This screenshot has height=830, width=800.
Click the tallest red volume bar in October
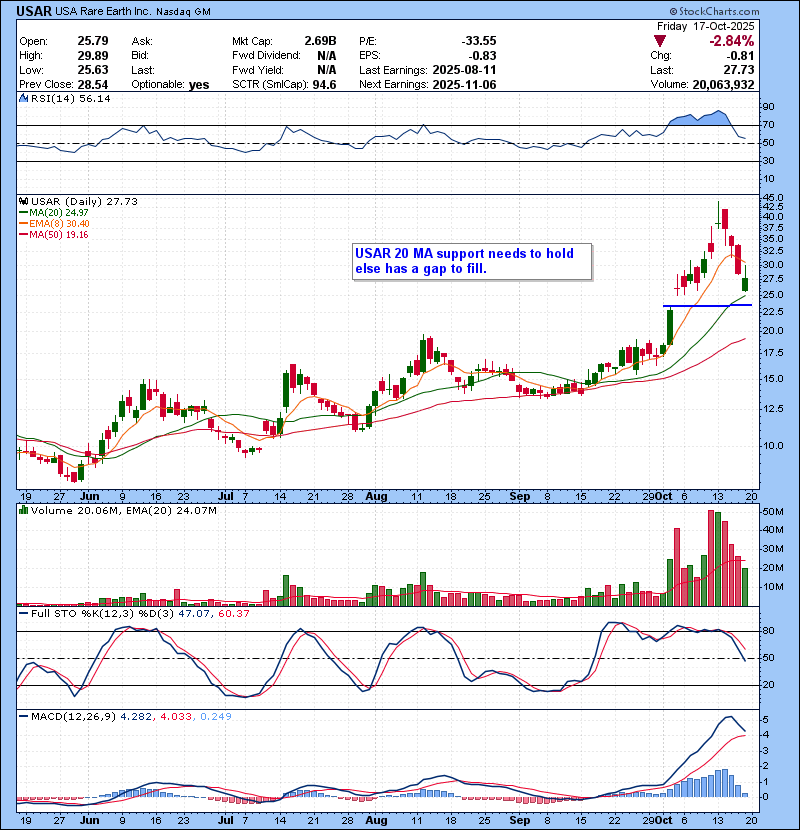[x=711, y=558]
